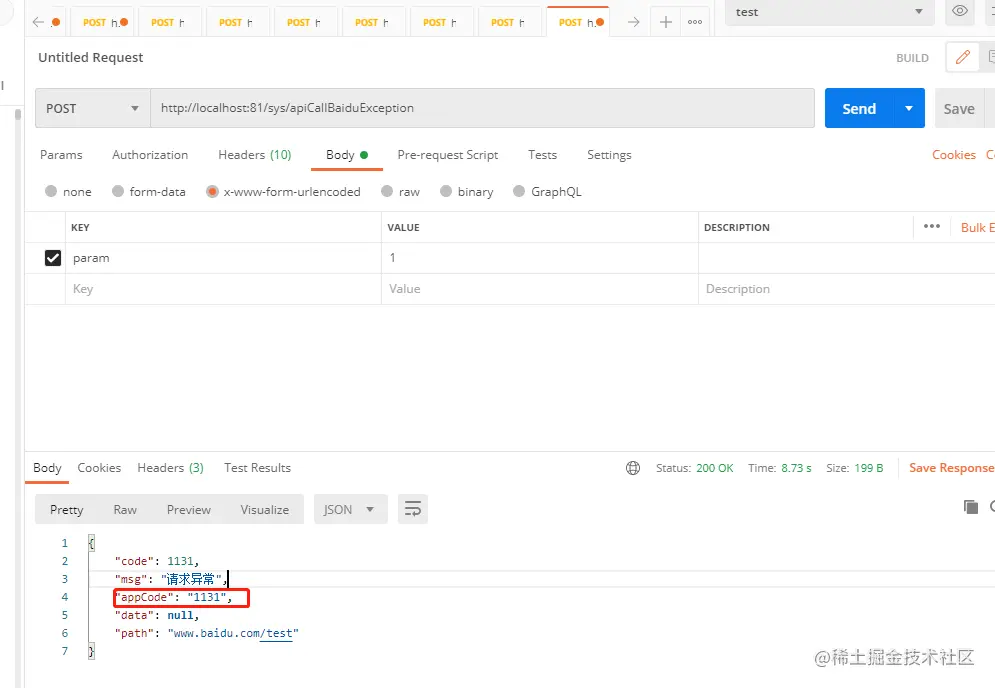
Task: Copy the response with the copy icon
Action: pos(971,506)
